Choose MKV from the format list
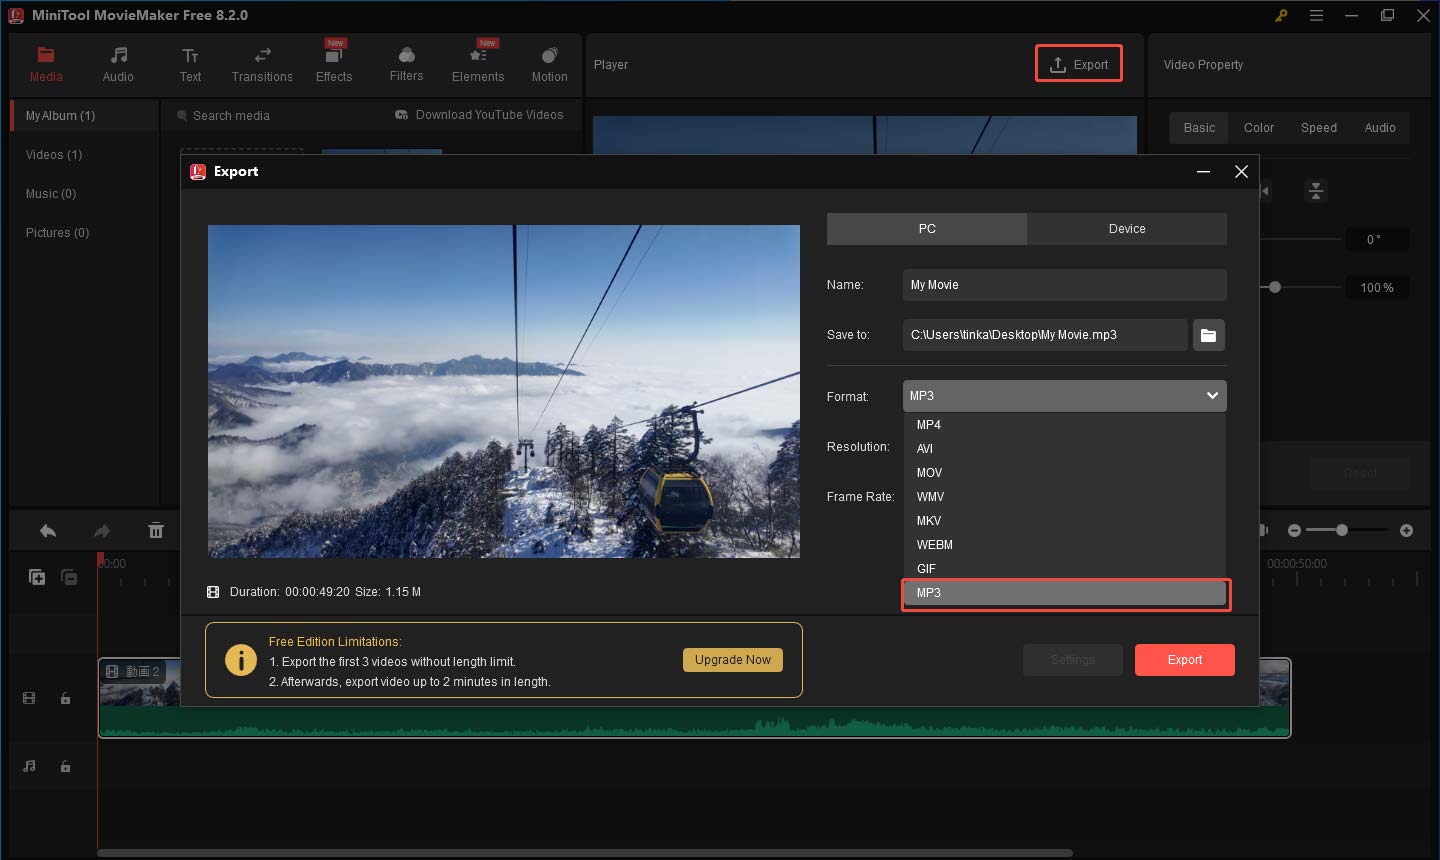1440x860 pixels. (x=1064, y=521)
